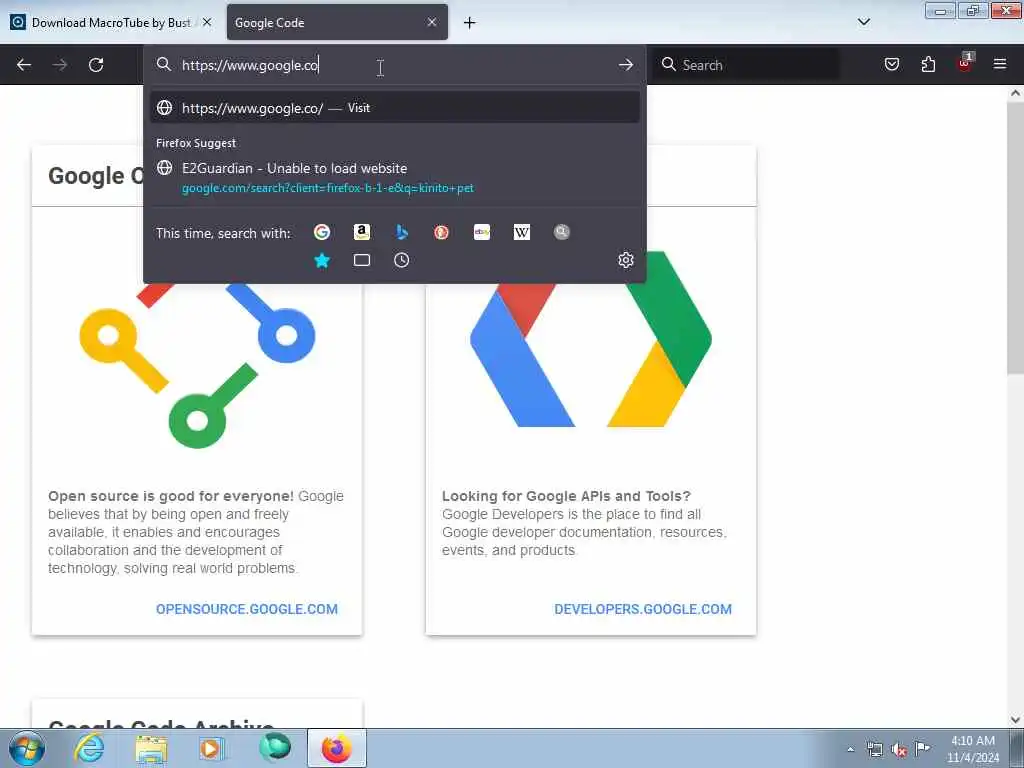Click 'Open source is good for everyone!' text

coord(171,496)
